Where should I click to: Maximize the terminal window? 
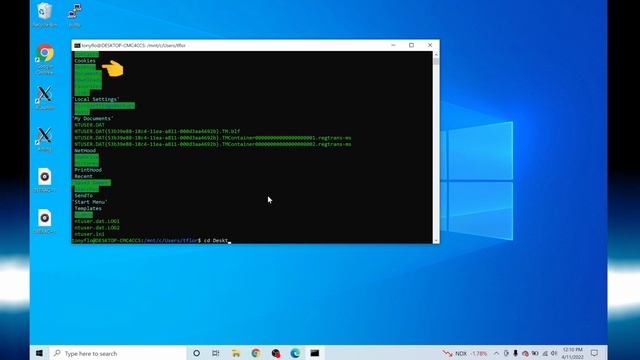coord(411,45)
